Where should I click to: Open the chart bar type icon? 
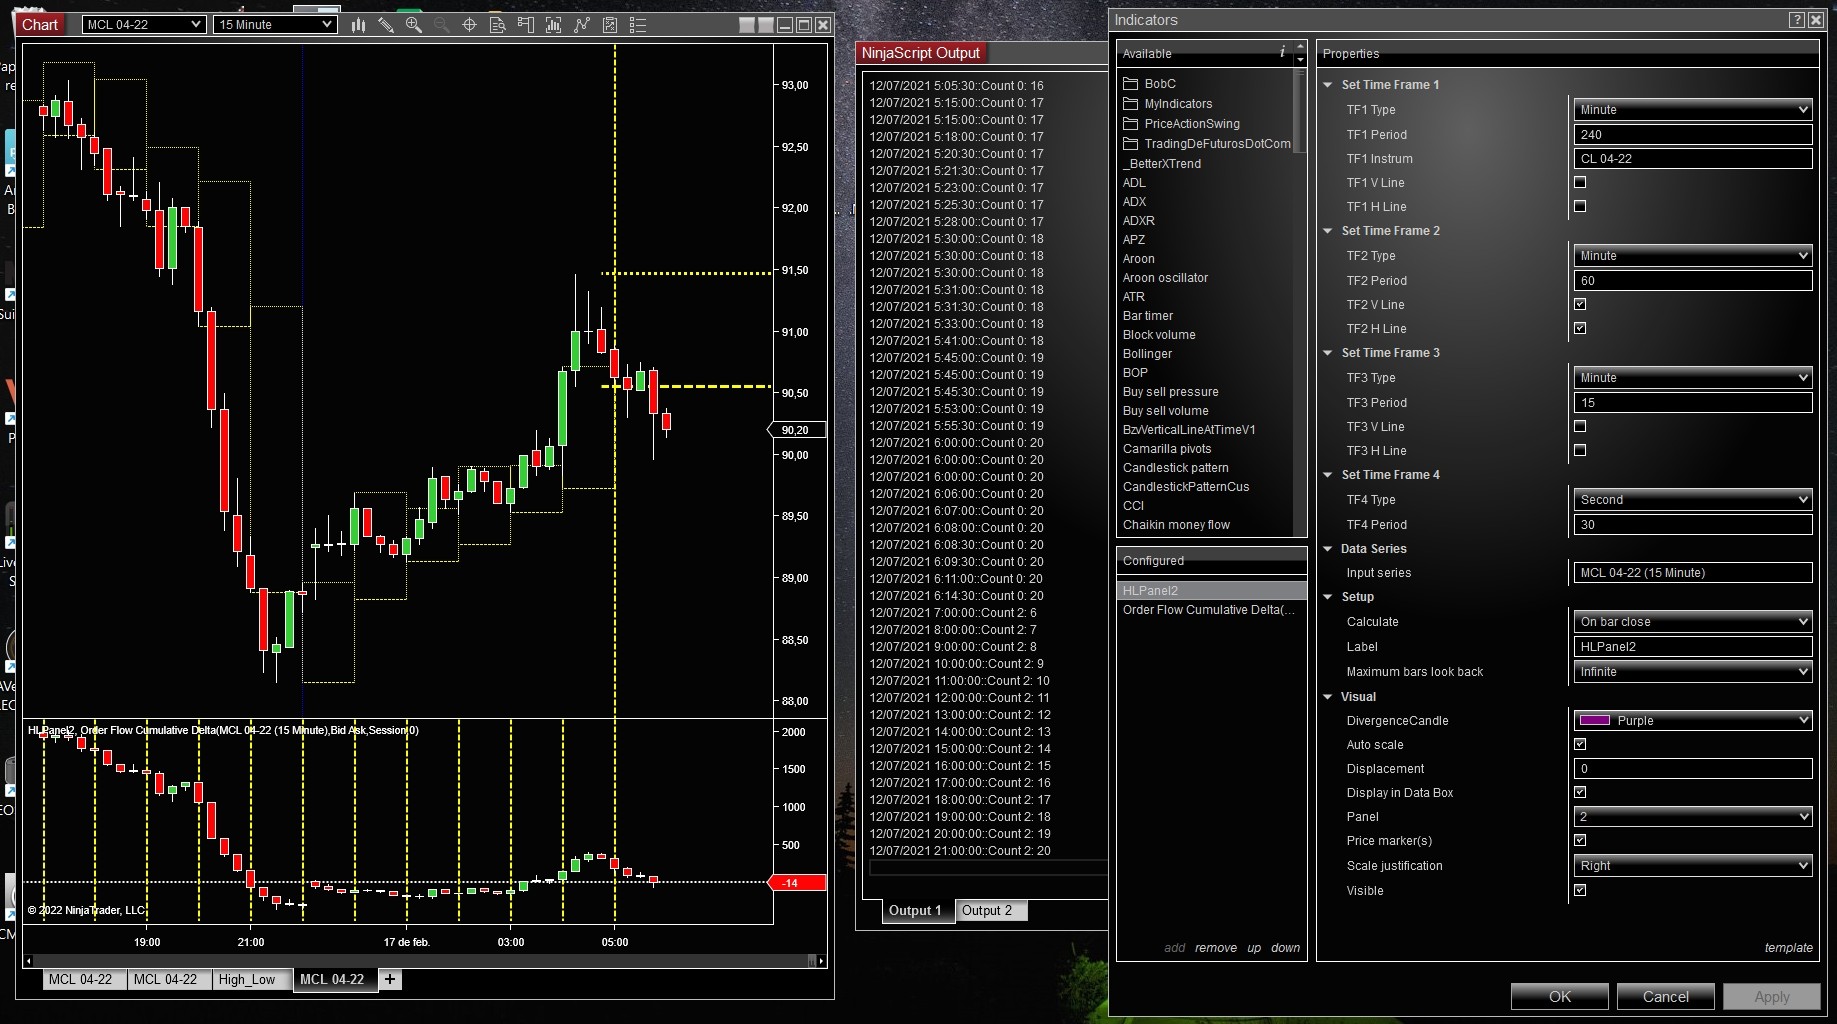click(x=358, y=25)
